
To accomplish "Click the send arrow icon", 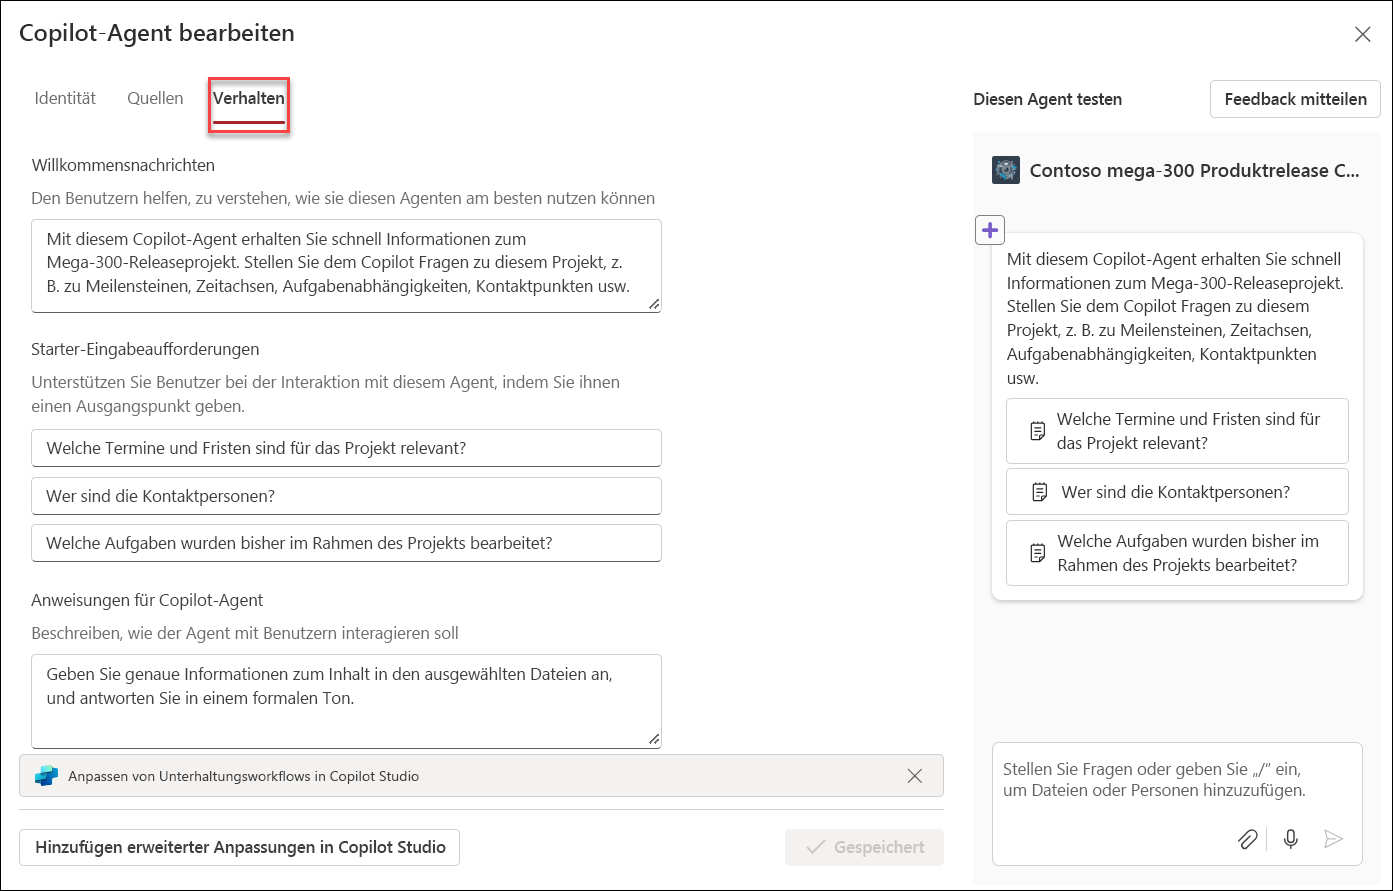I will (1333, 839).
